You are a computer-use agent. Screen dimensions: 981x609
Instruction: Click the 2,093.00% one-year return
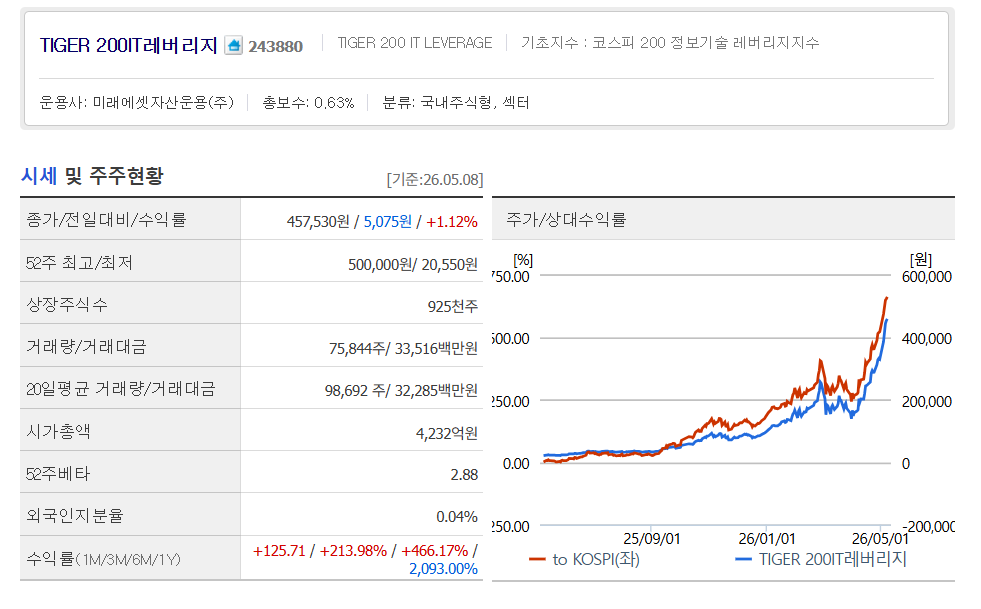click(x=443, y=569)
